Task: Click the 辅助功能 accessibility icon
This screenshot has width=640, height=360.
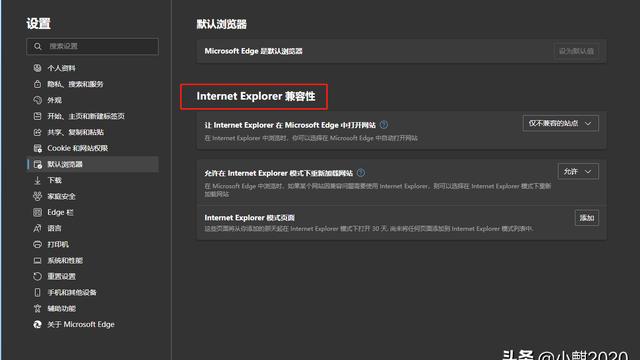Action: tap(37, 309)
